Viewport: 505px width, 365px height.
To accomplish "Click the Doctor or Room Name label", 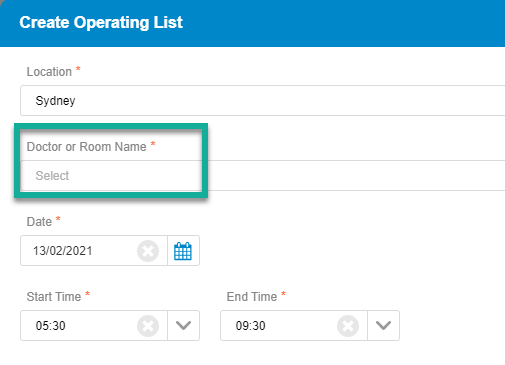I will pyautogui.click(x=87, y=147).
